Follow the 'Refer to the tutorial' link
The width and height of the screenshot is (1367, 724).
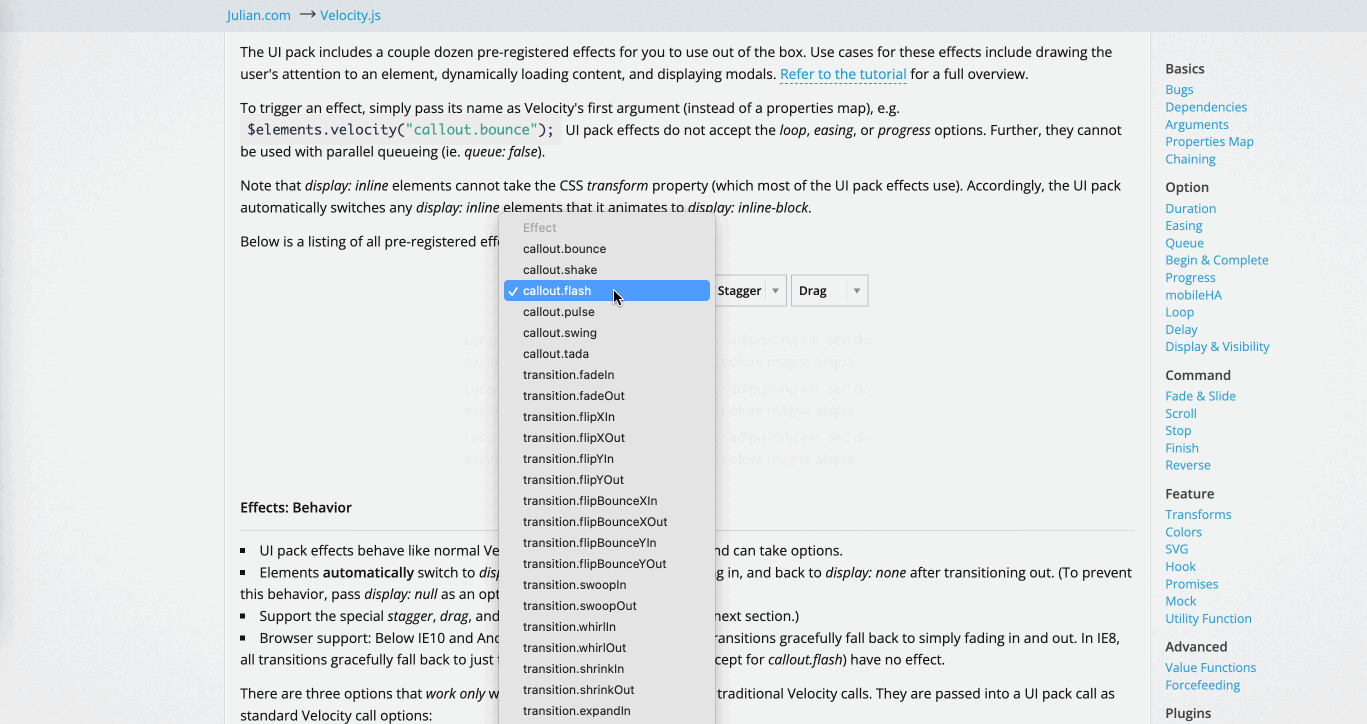843,74
